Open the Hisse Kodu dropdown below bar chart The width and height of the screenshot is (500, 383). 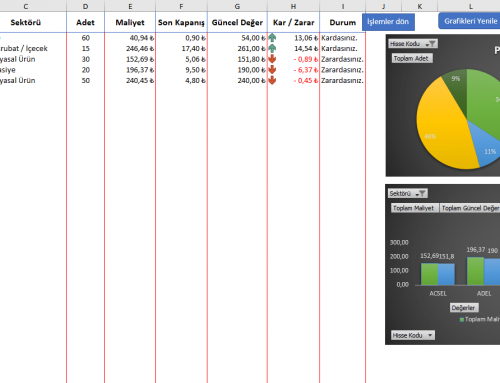click(x=413, y=335)
